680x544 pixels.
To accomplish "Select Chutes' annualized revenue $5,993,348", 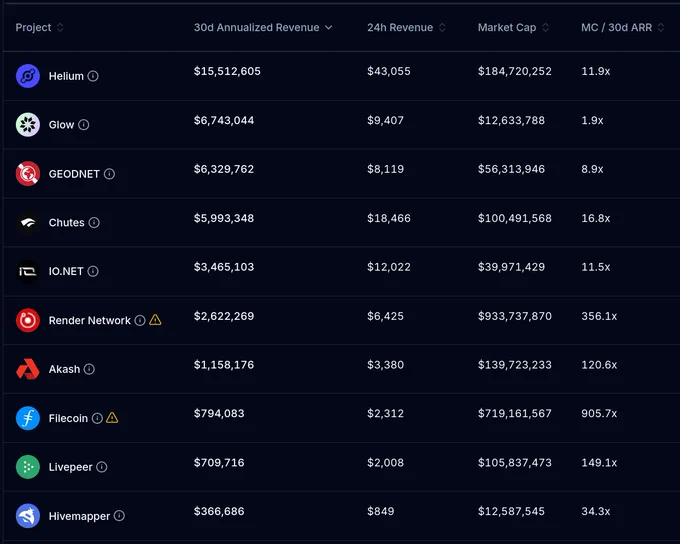I will tap(224, 218).
